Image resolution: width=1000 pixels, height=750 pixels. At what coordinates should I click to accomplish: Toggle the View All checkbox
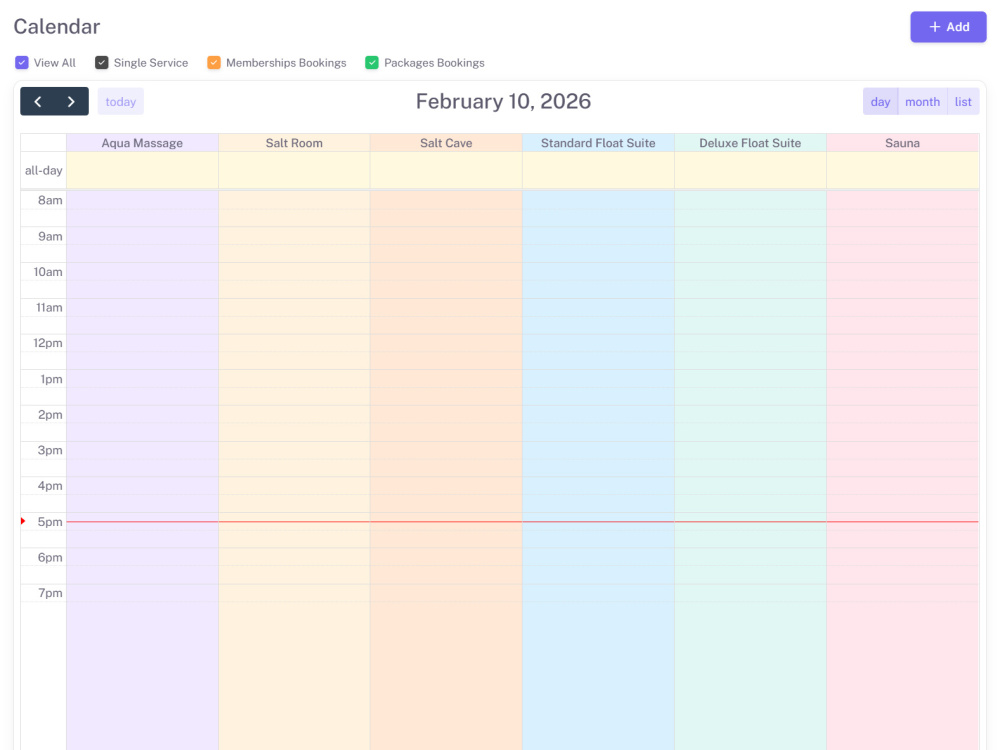coord(22,62)
